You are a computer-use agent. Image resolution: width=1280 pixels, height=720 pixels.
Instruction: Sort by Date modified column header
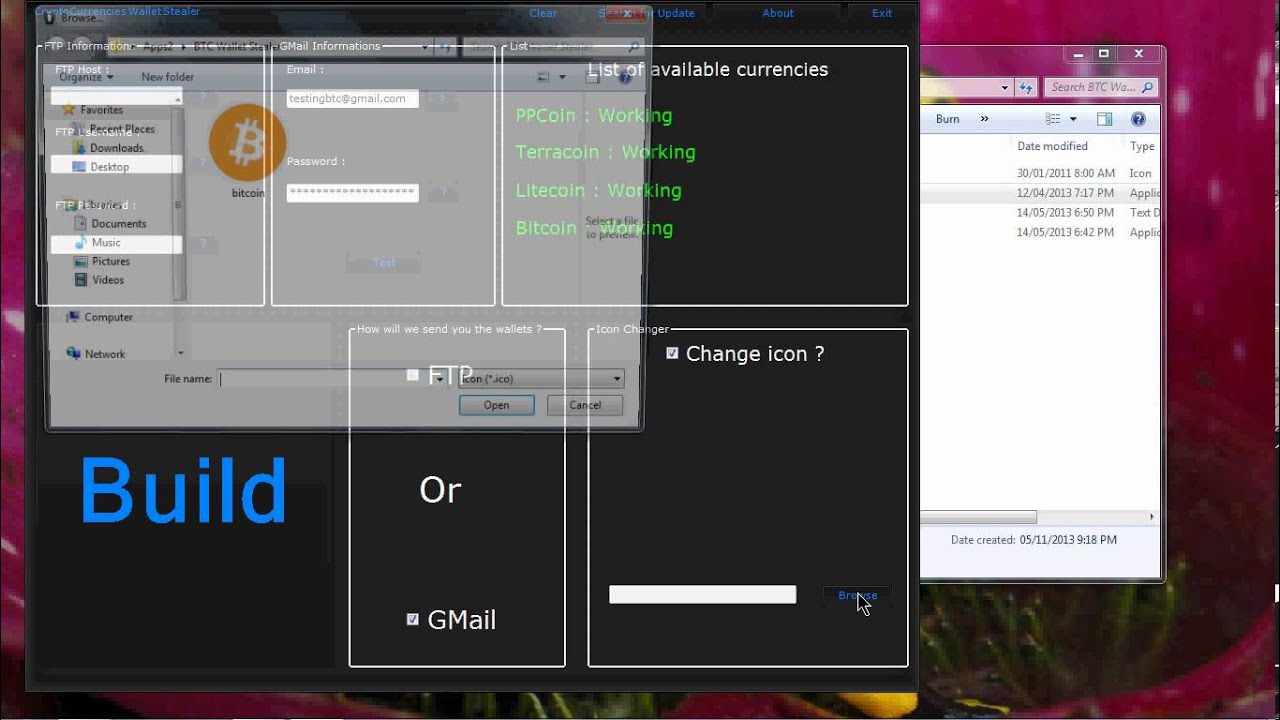coord(1052,146)
